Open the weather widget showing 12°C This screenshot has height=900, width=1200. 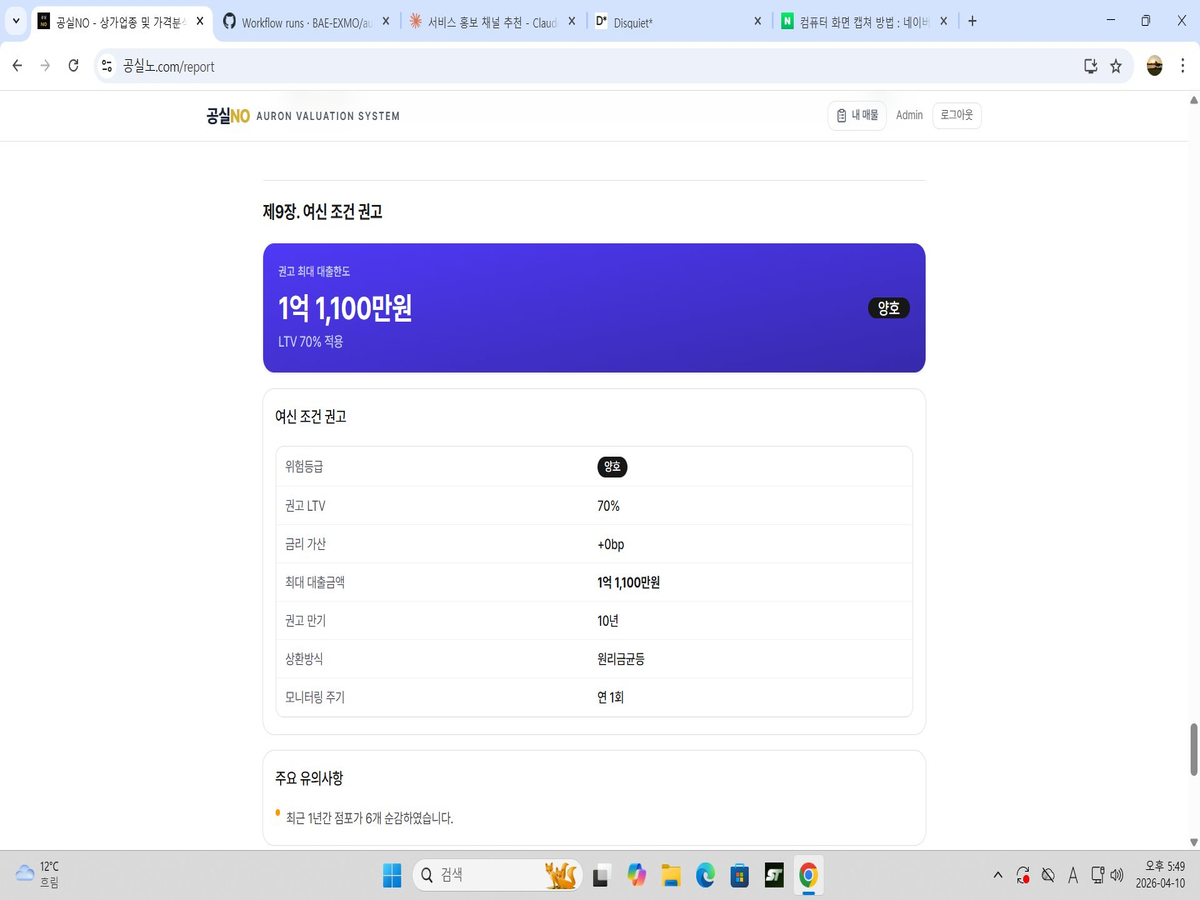click(37, 875)
